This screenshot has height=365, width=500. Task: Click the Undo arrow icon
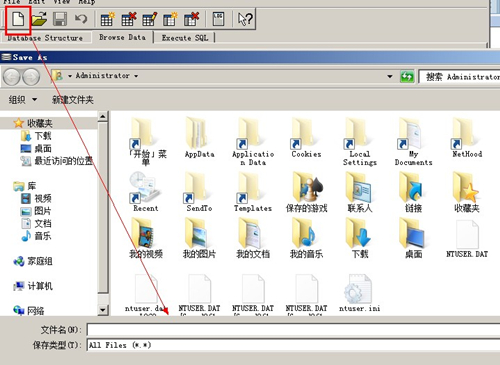point(81,19)
